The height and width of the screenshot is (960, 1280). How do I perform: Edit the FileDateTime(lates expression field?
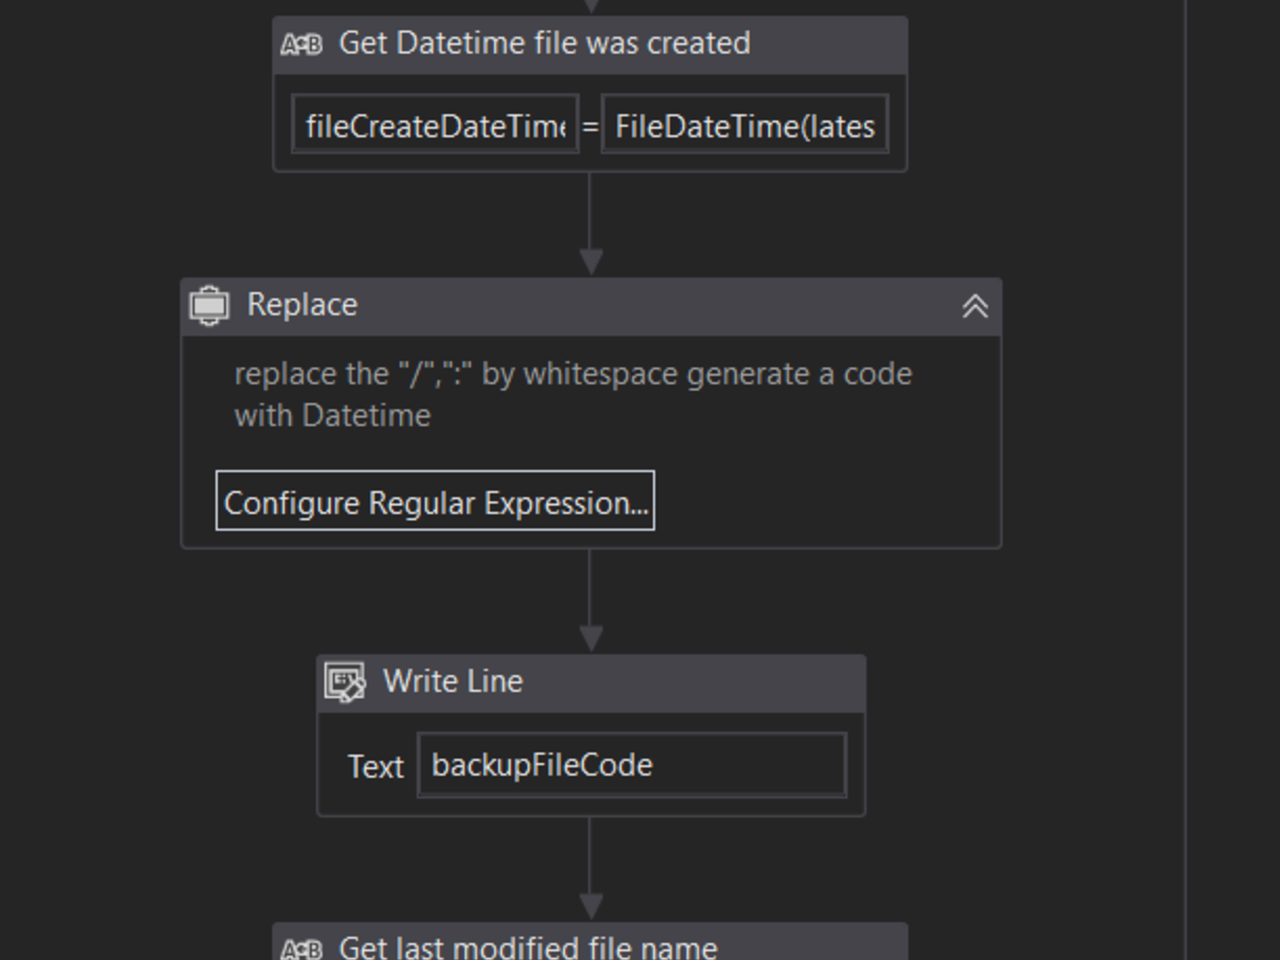click(745, 125)
